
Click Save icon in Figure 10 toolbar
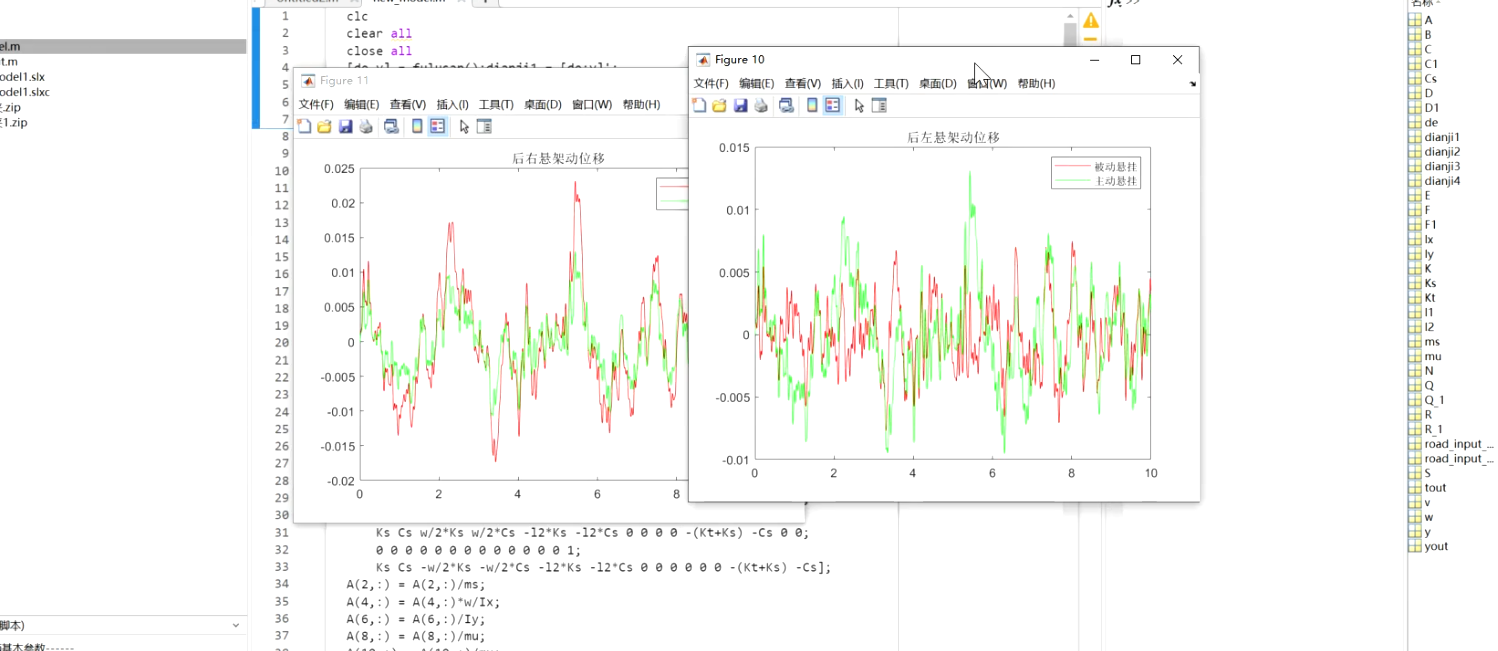(x=740, y=105)
